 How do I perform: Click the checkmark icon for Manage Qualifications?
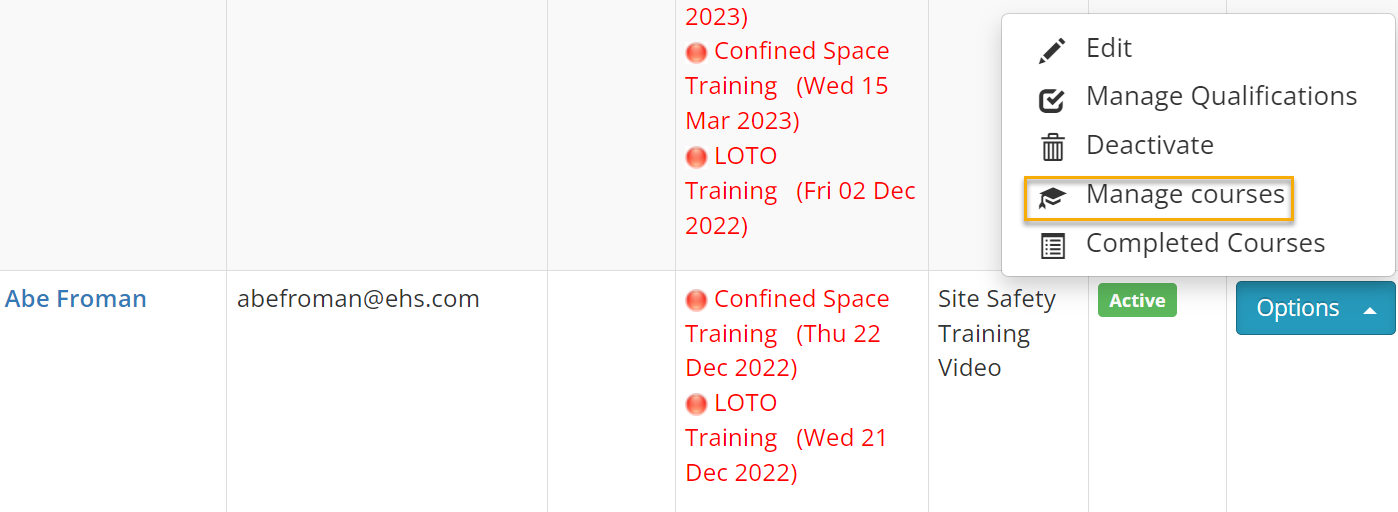[1052, 99]
